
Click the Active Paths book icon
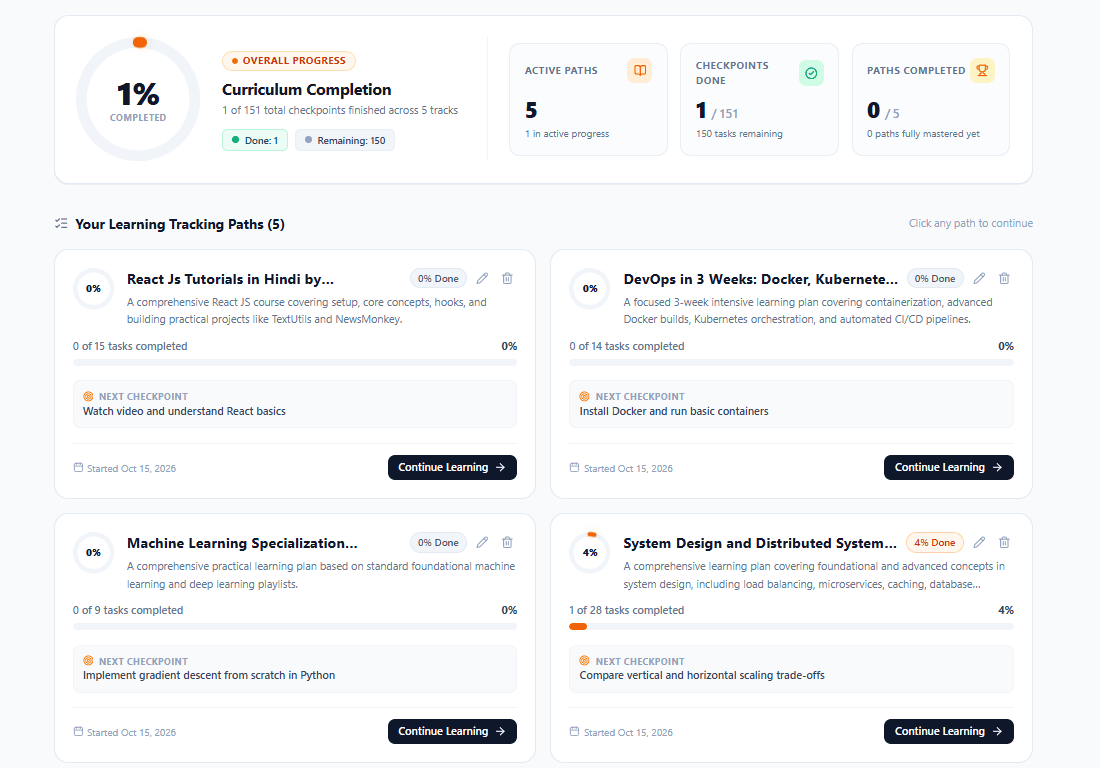coord(639,70)
